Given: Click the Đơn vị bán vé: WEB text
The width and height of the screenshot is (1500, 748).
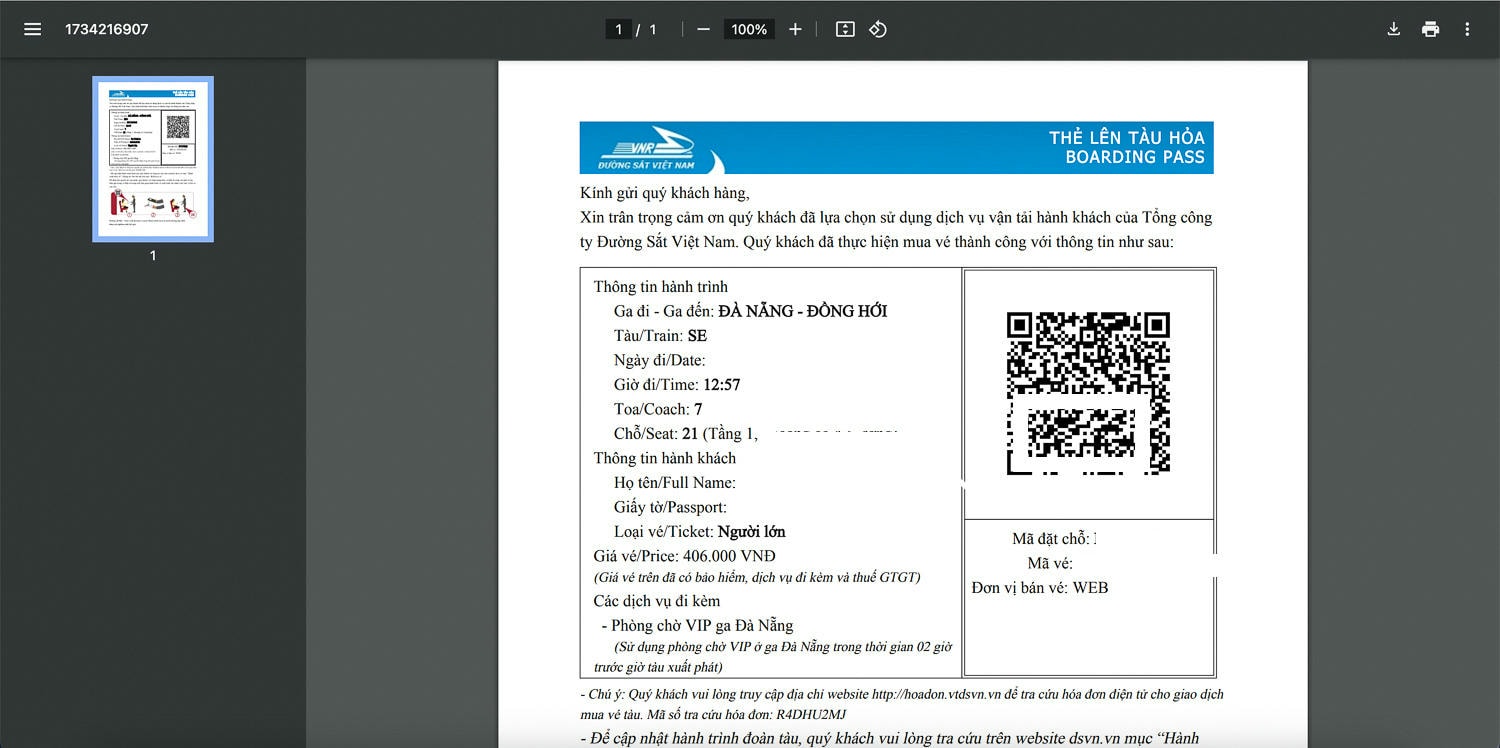Looking at the screenshot, I should coord(1040,587).
